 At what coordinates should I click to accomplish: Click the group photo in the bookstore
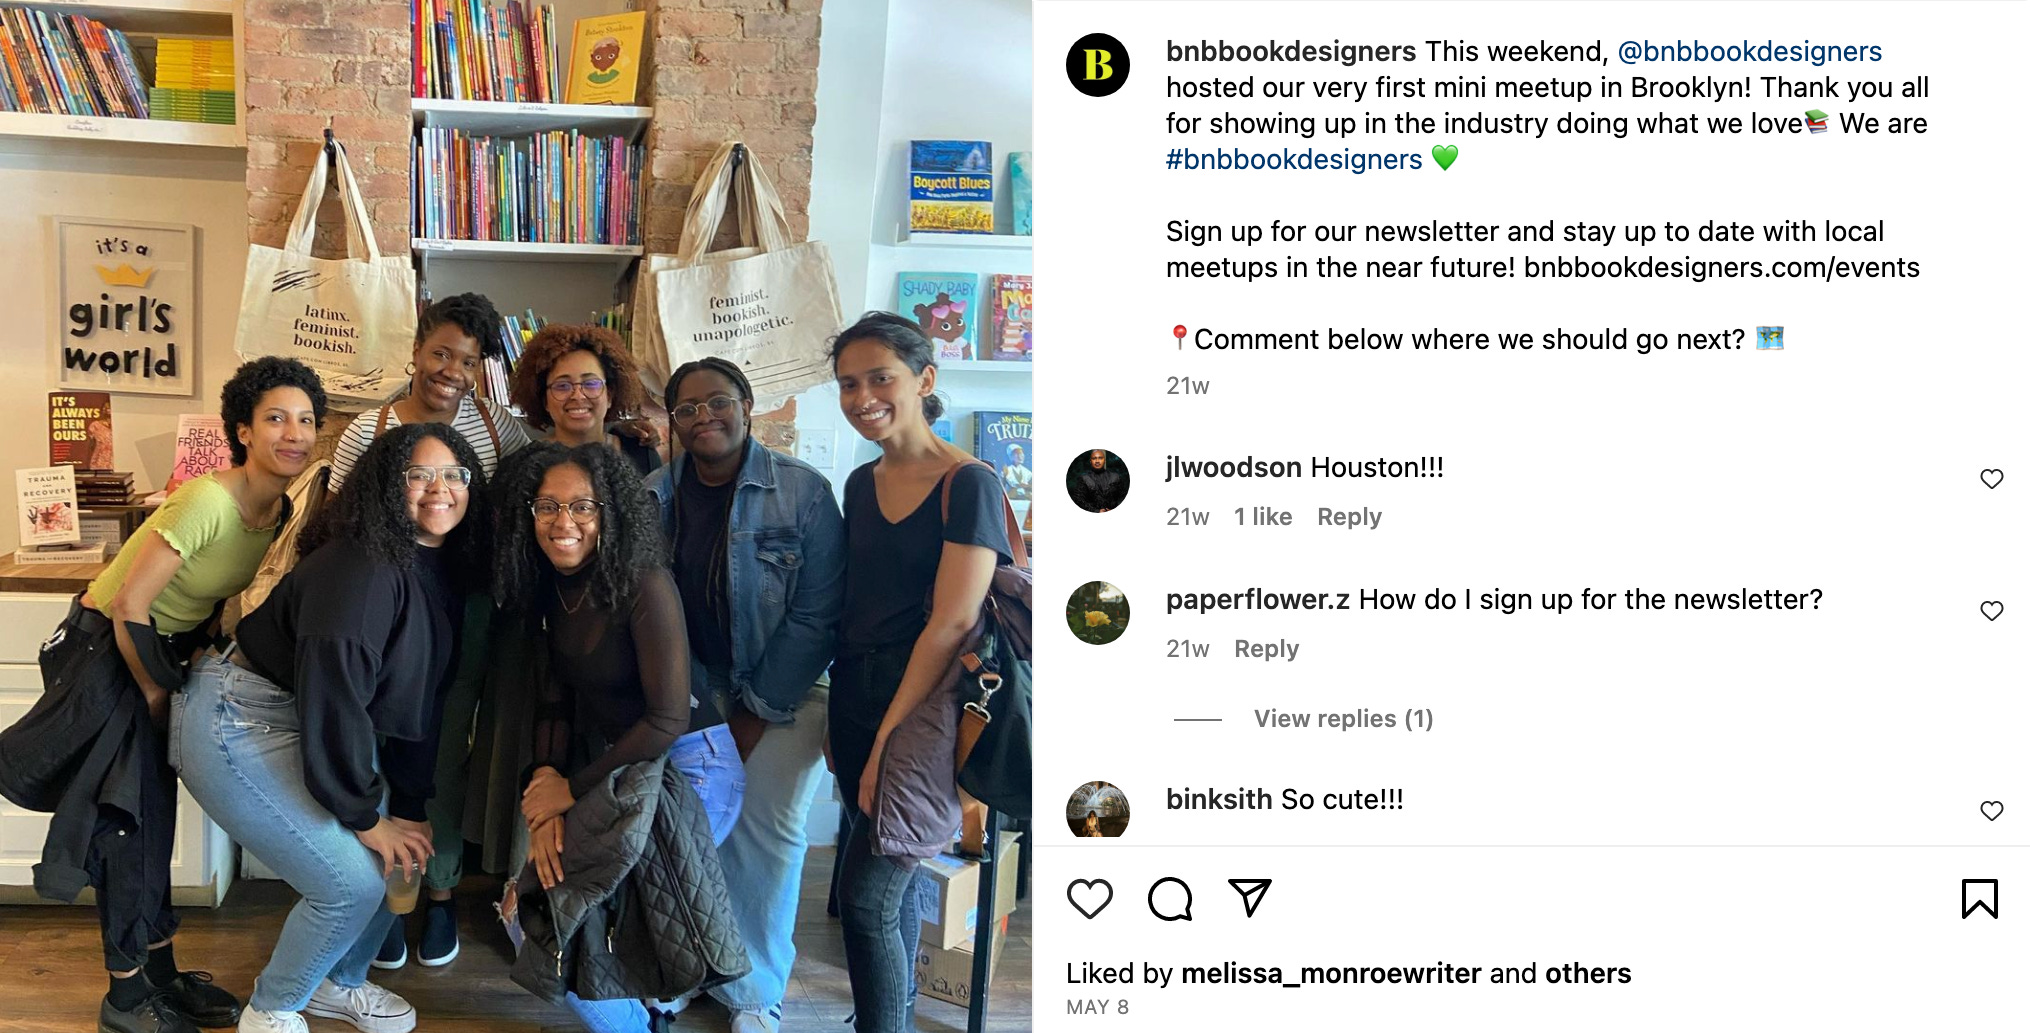[x=516, y=516]
